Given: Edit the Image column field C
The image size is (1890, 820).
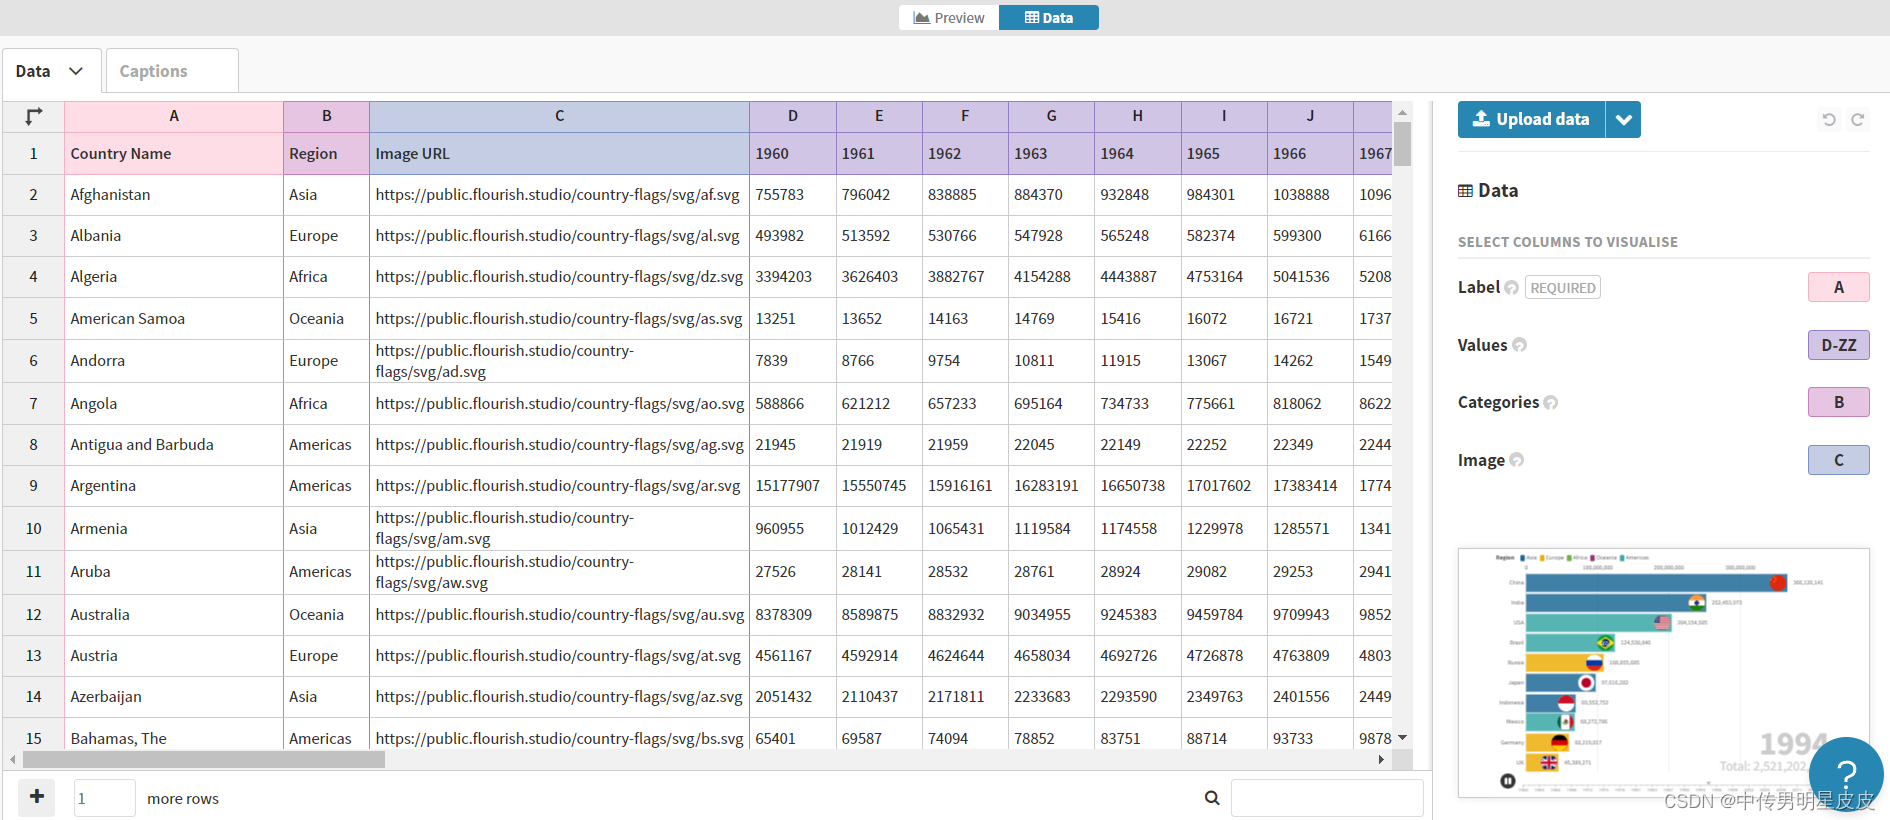Looking at the screenshot, I should (x=1838, y=460).
